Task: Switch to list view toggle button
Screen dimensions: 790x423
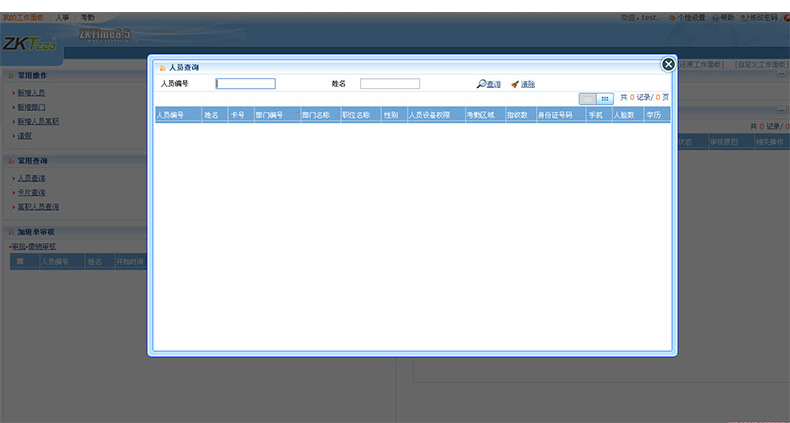Action: 588,98
